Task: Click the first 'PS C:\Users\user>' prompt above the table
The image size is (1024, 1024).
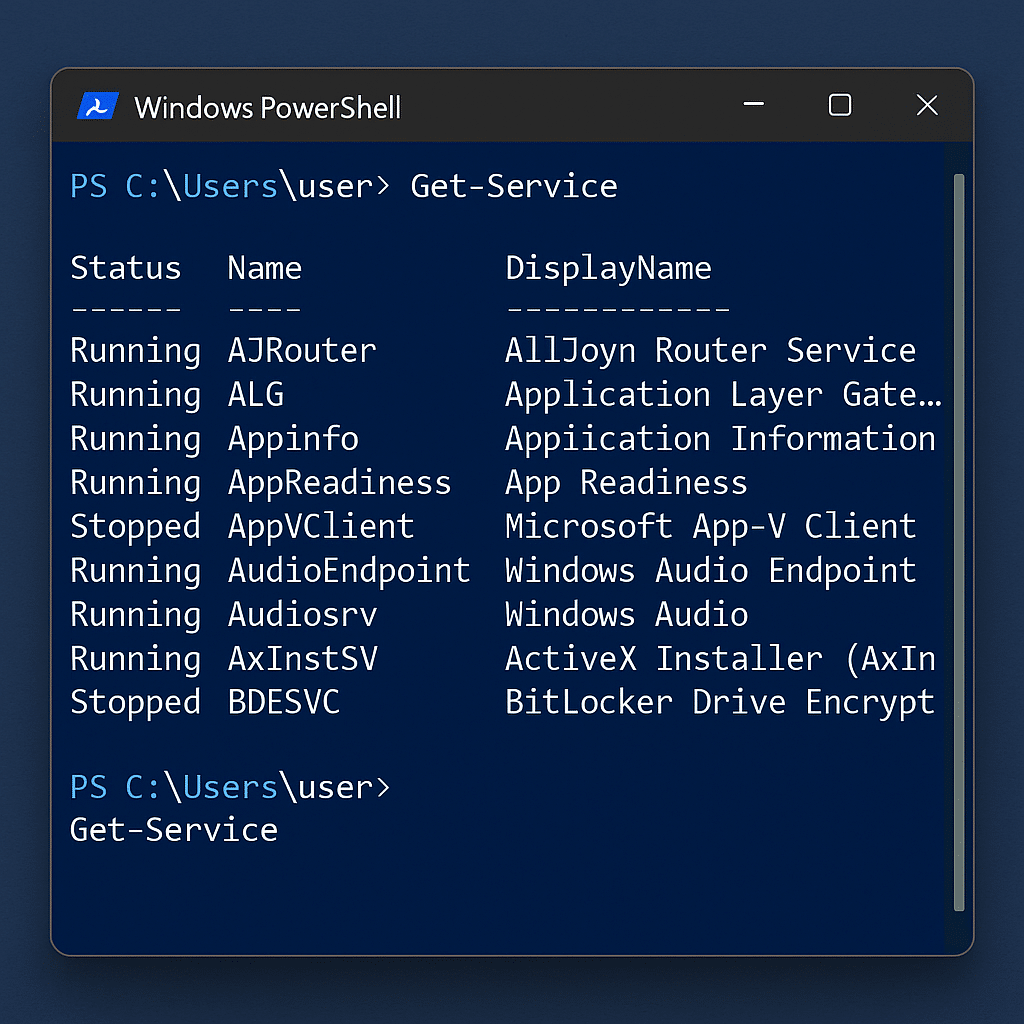Action: tap(230, 186)
